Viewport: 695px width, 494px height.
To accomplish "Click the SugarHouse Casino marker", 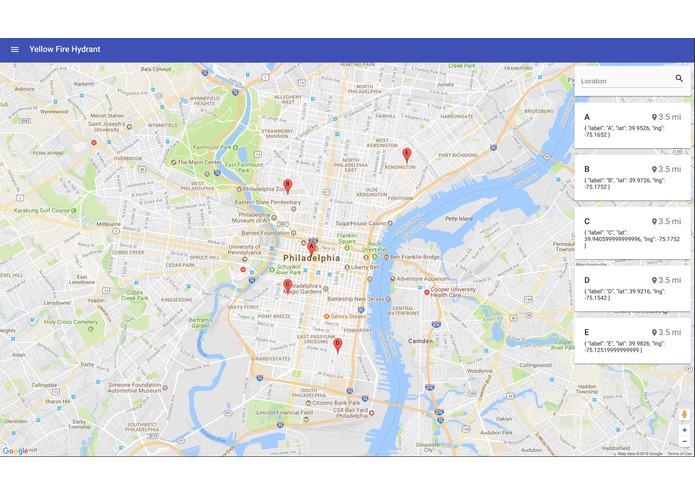I will (390, 223).
